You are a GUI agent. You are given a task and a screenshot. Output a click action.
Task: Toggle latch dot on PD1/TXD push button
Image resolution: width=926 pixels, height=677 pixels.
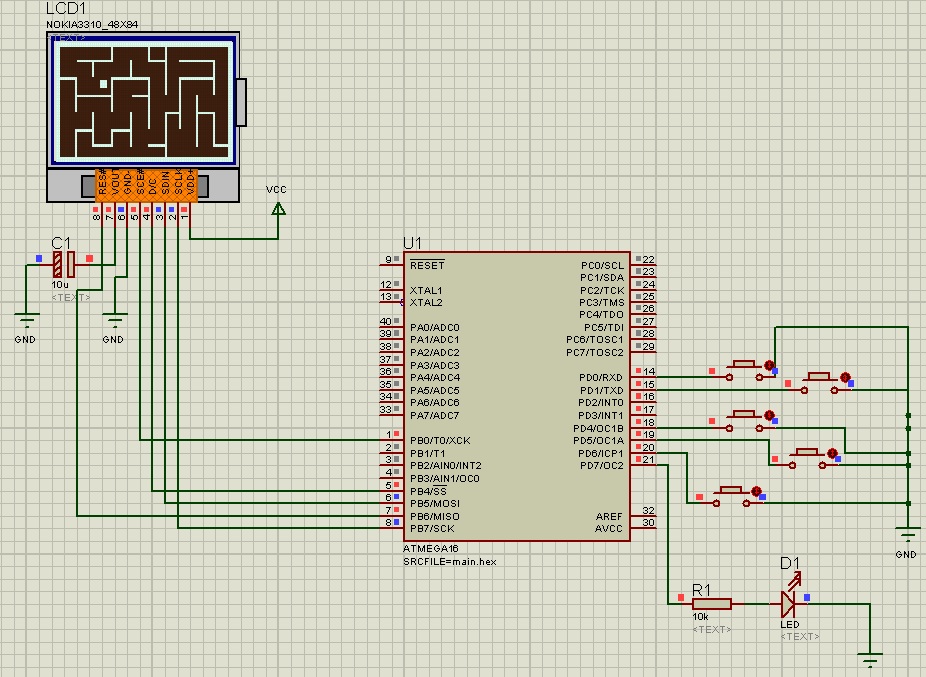click(x=845, y=377)
